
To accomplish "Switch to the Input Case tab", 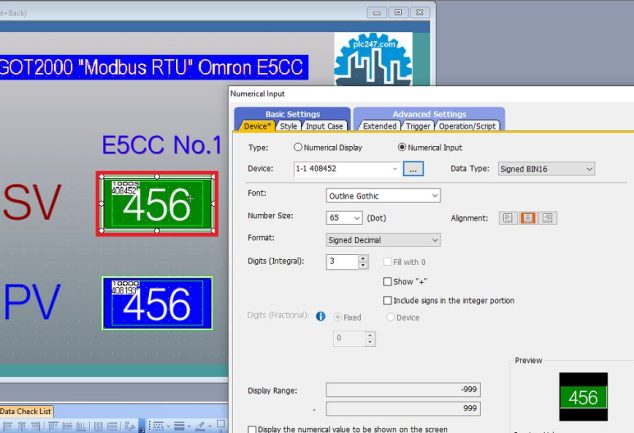I will [324, 126].
